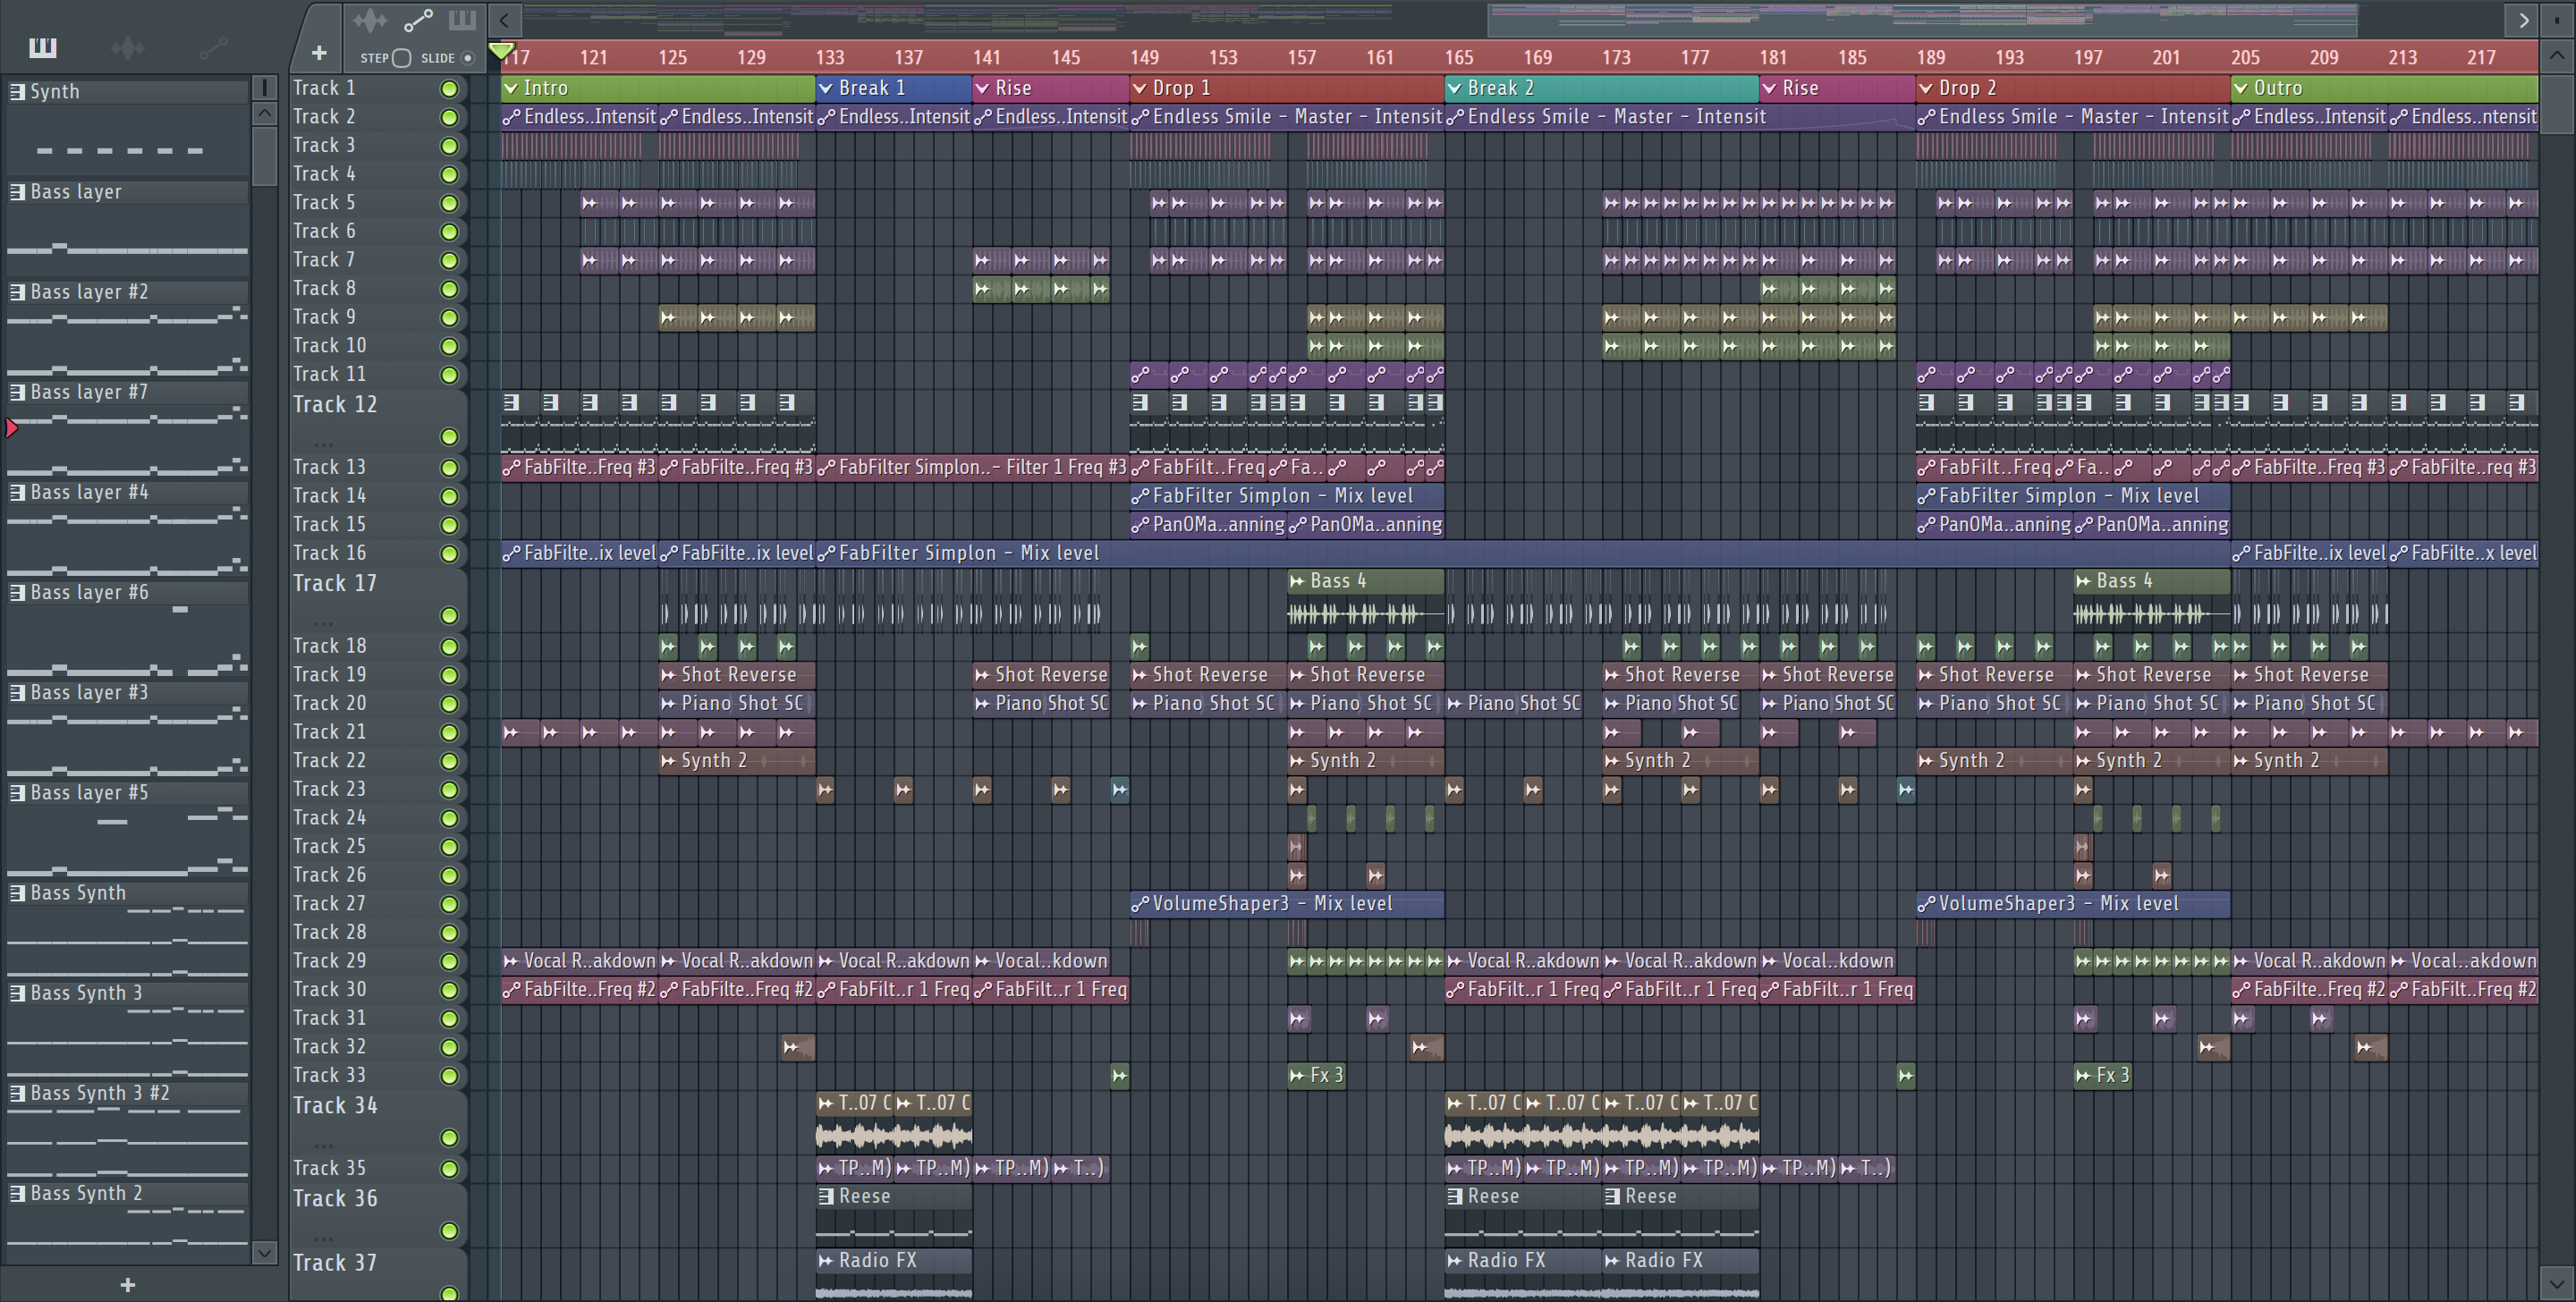
Task: Mute Track 5 with its green switch
Action: [449, 204]
